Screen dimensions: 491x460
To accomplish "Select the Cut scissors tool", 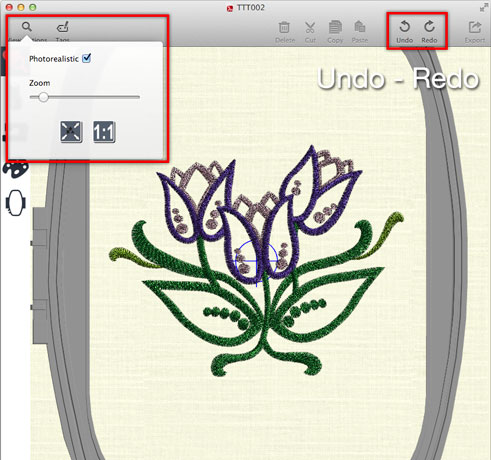I will [x=310, y=27].
